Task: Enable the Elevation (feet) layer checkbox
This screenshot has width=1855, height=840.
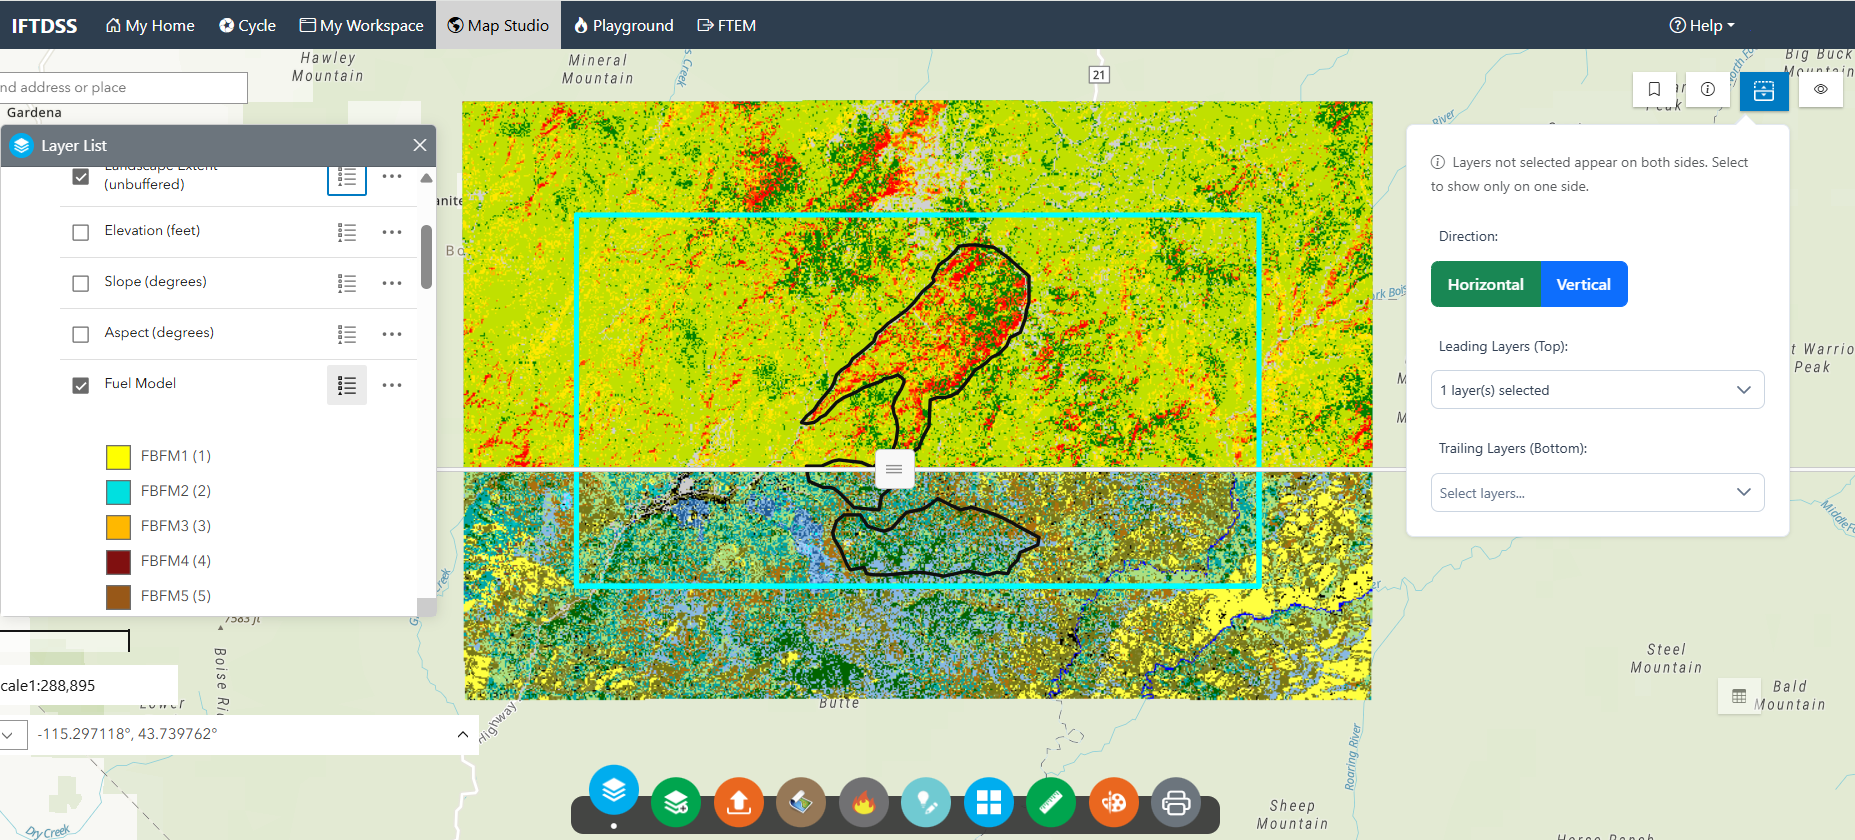Action: click(81, 232)
